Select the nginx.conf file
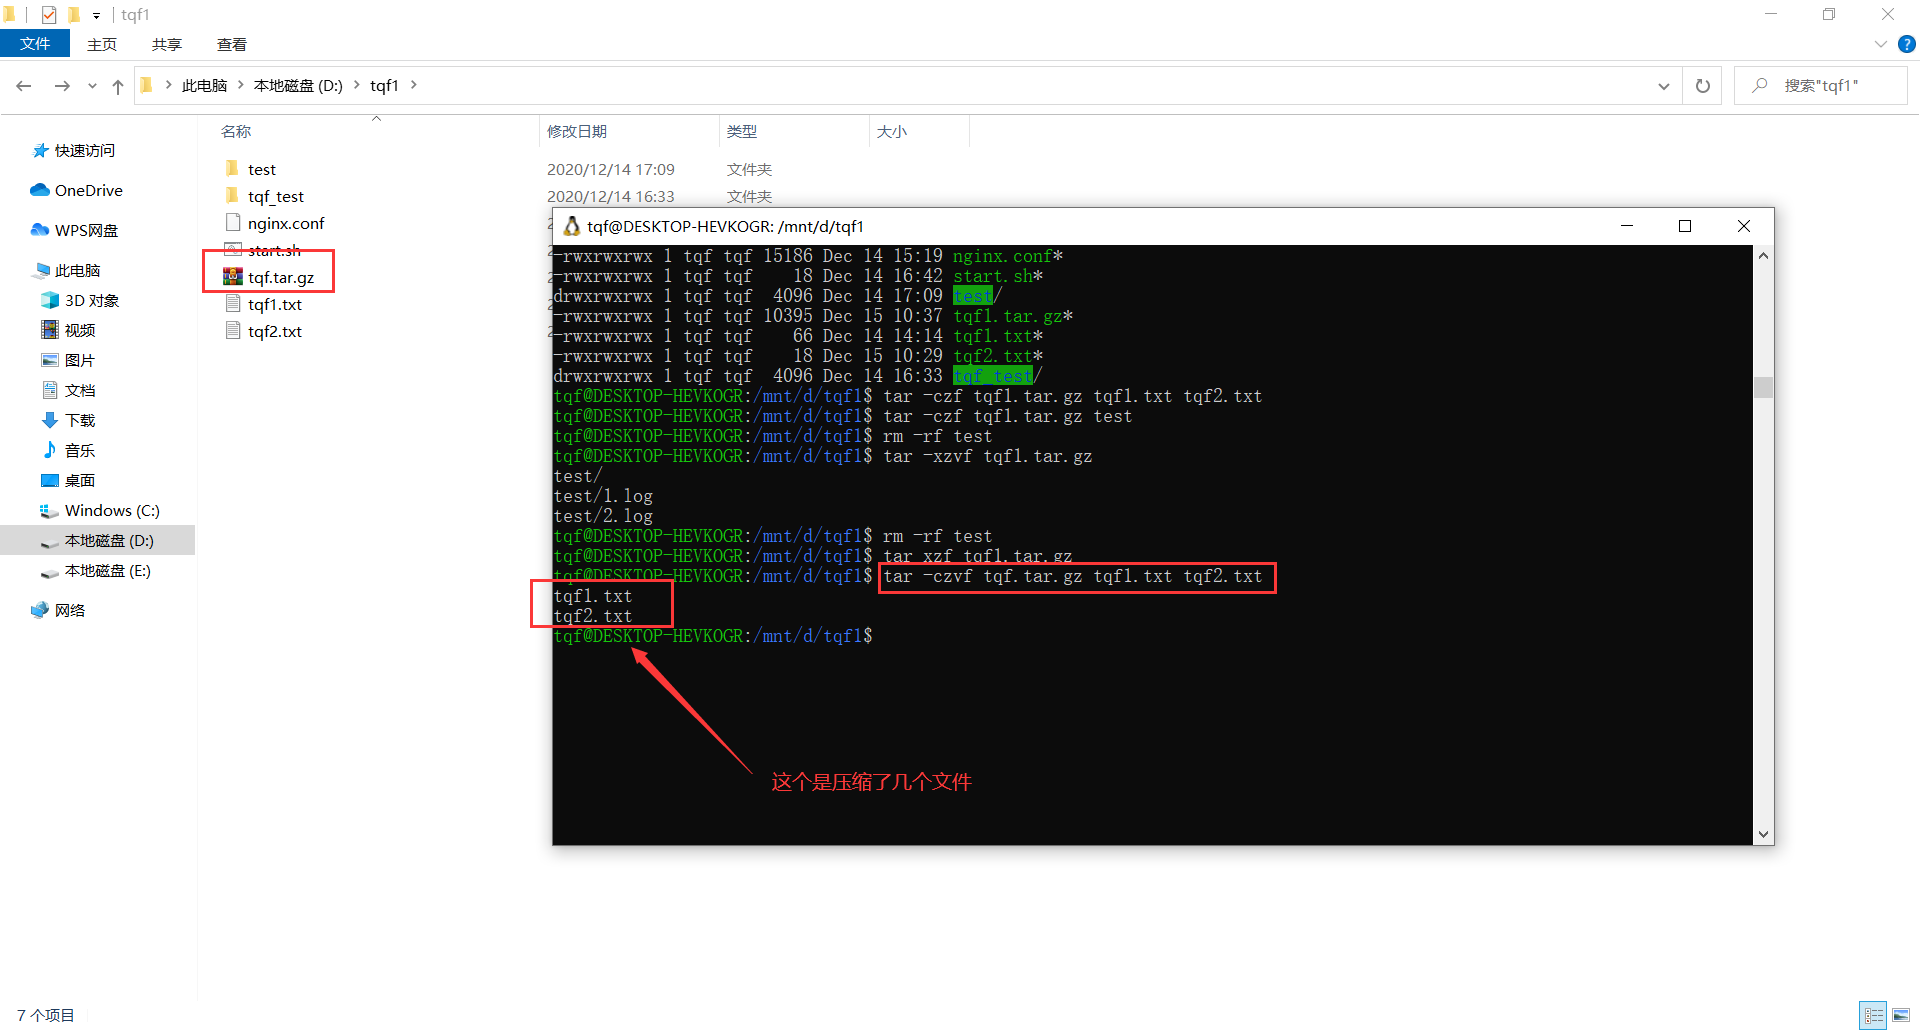 tap(286, 223)
